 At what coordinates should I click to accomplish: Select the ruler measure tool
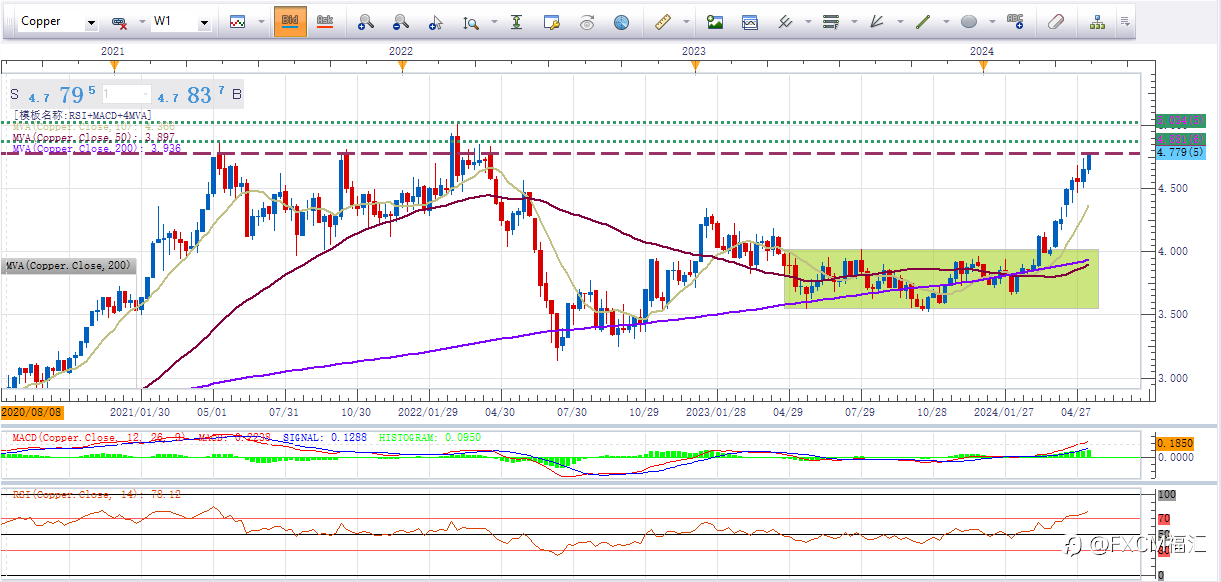(662, 21)
